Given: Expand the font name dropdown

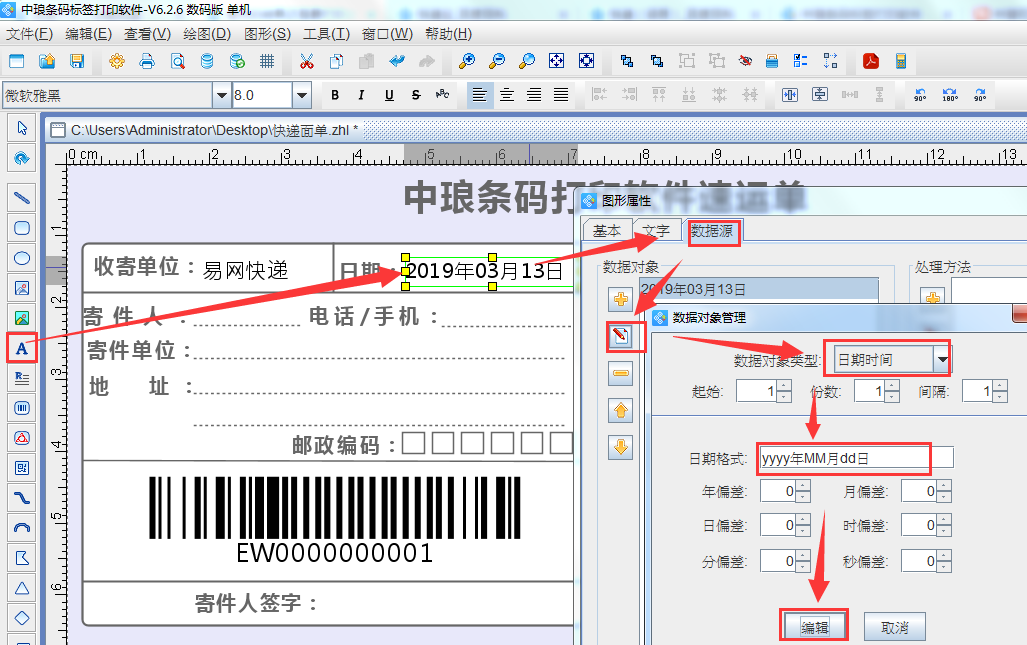Looking at the screenshot, I should click(x=221, y=96).
